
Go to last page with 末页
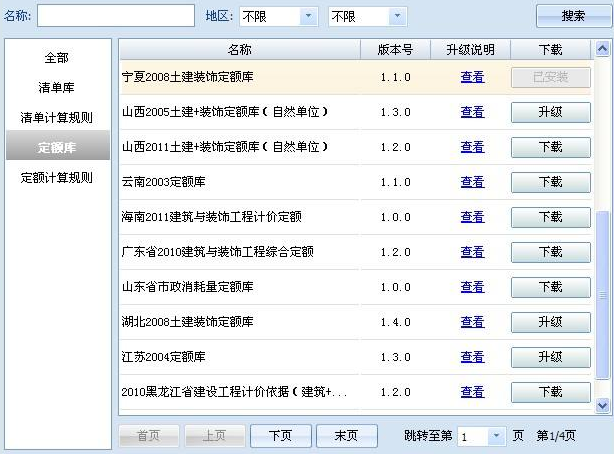(347, 436)
